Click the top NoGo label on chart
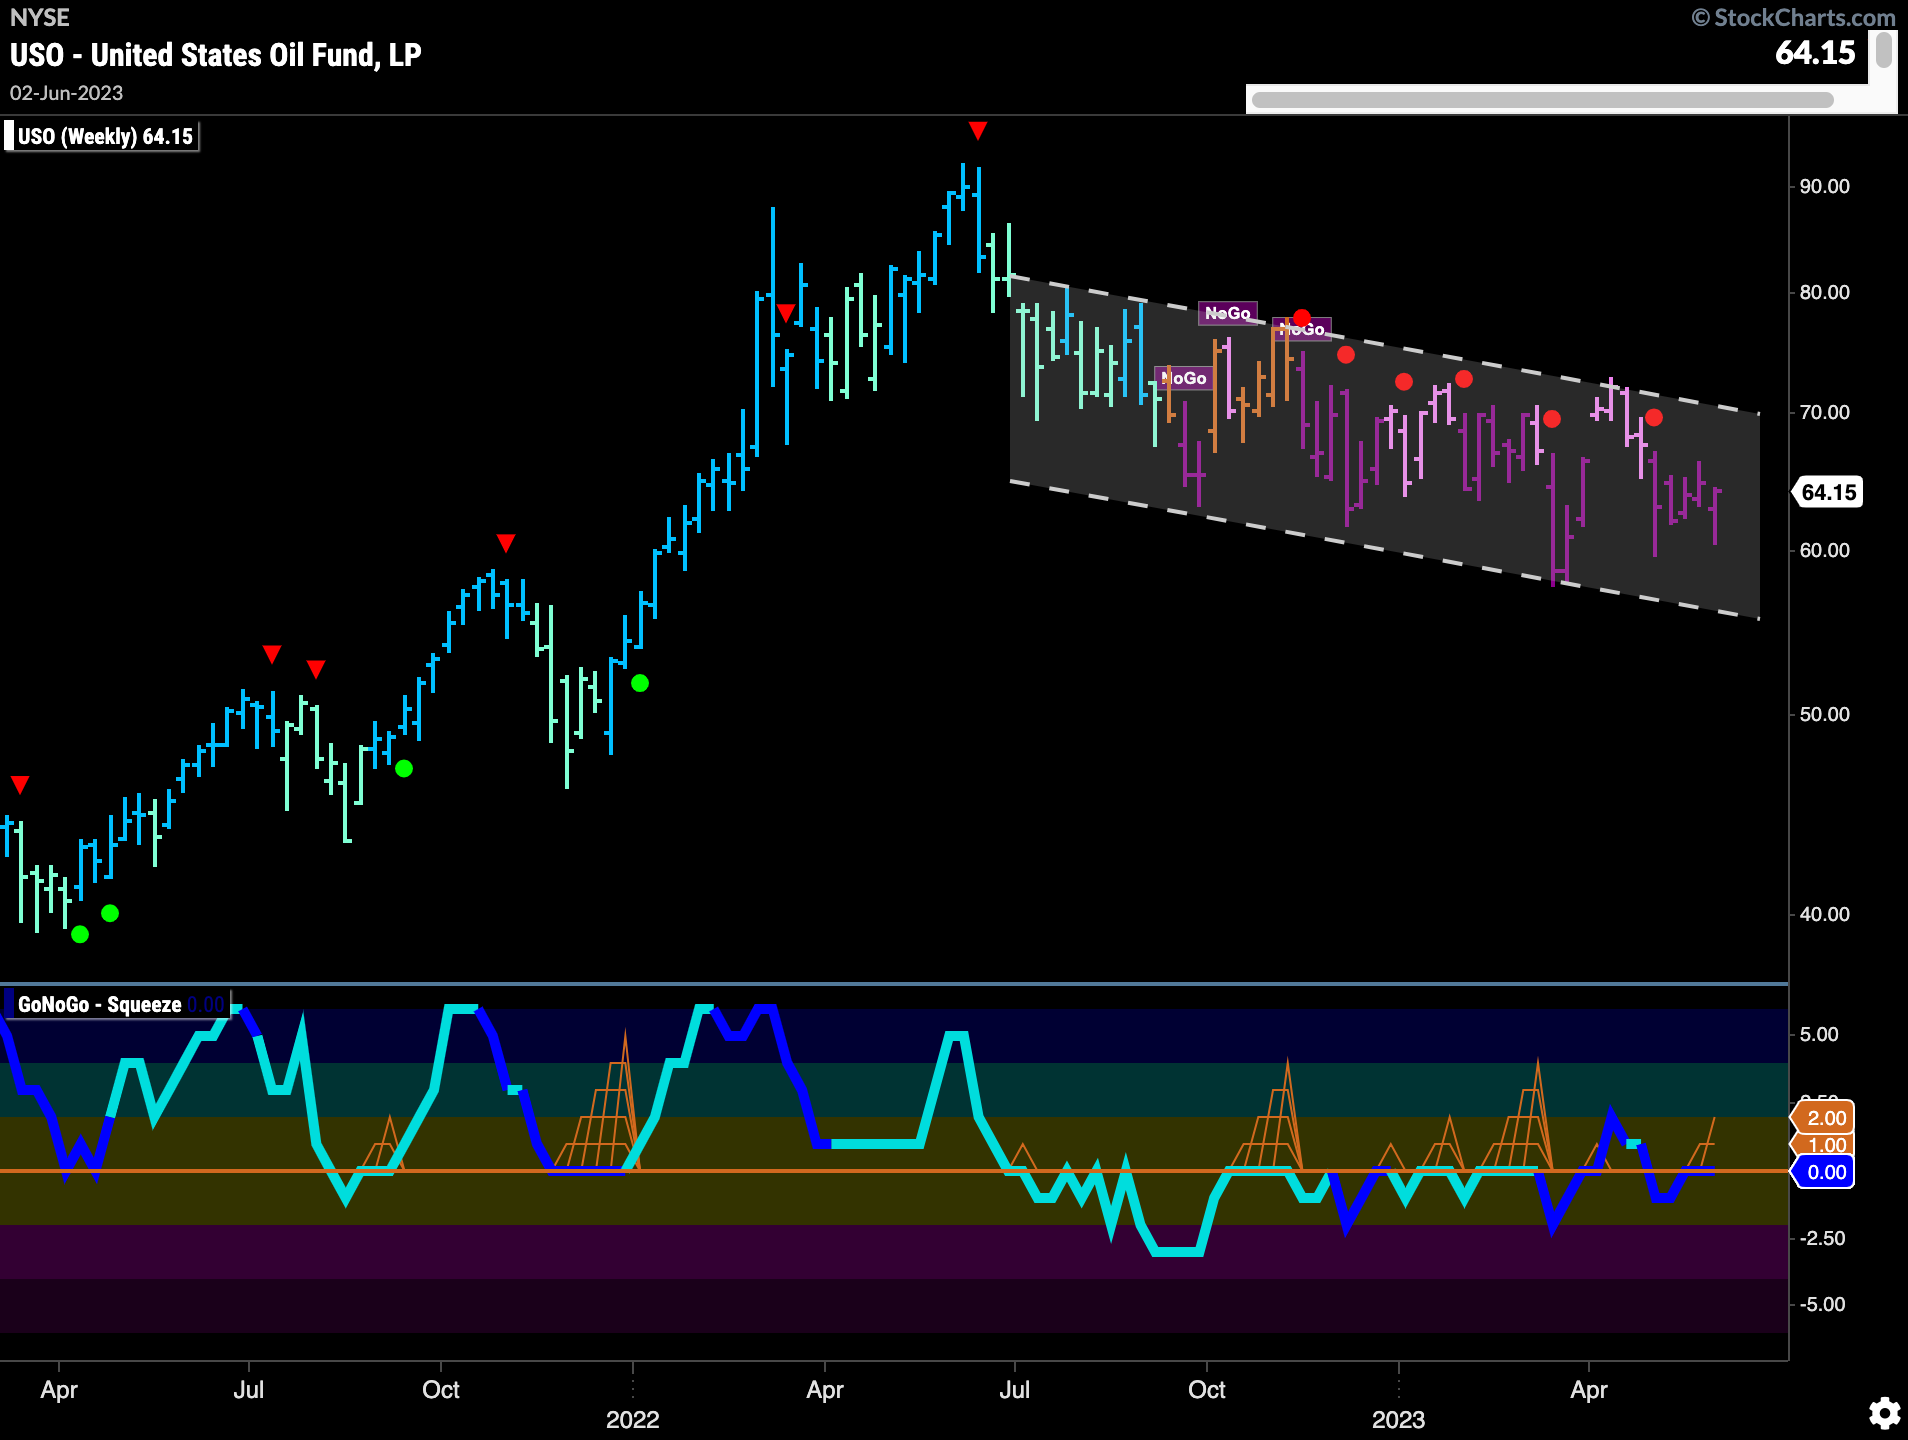The height and width of the screenshot is (1440, 1908). [x=1227, y=313]
